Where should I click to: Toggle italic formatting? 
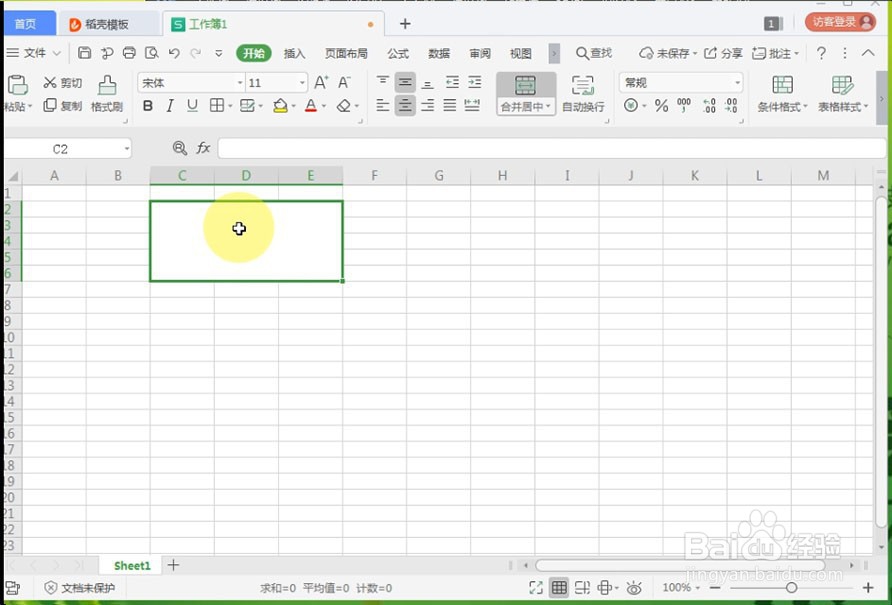click(x=170, y=106)
